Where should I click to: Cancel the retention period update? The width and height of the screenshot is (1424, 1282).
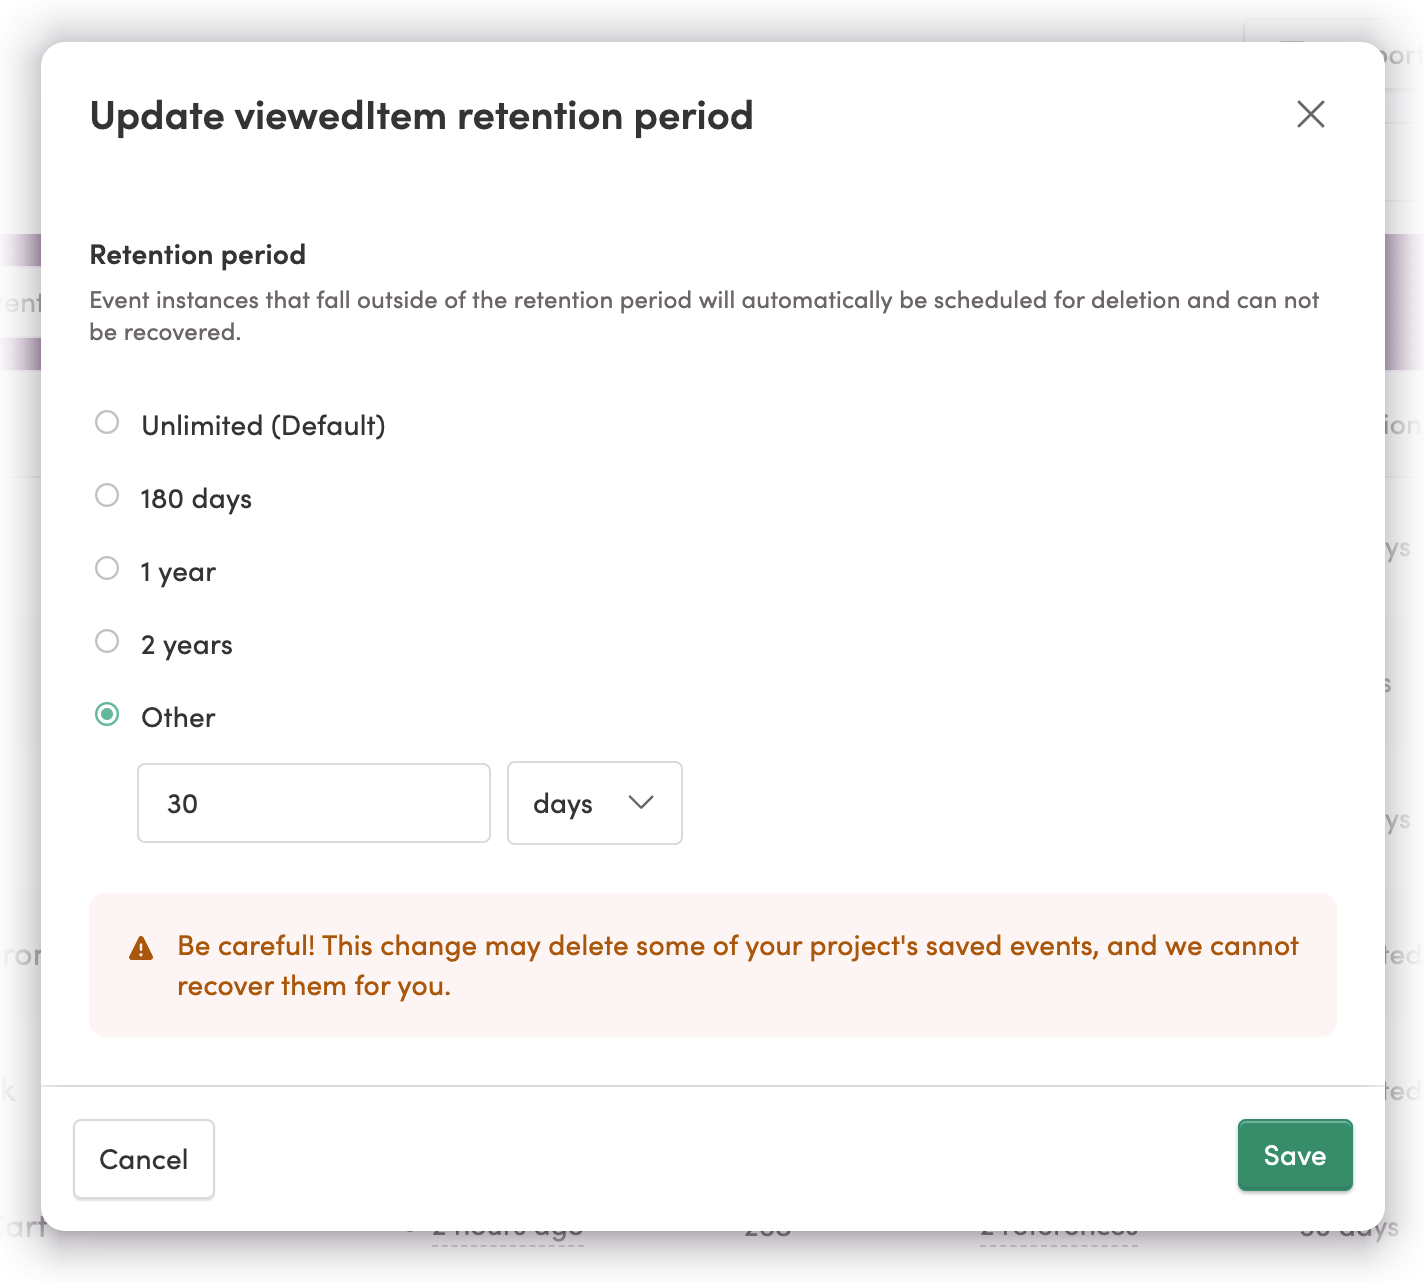(x=143, y=1159)
